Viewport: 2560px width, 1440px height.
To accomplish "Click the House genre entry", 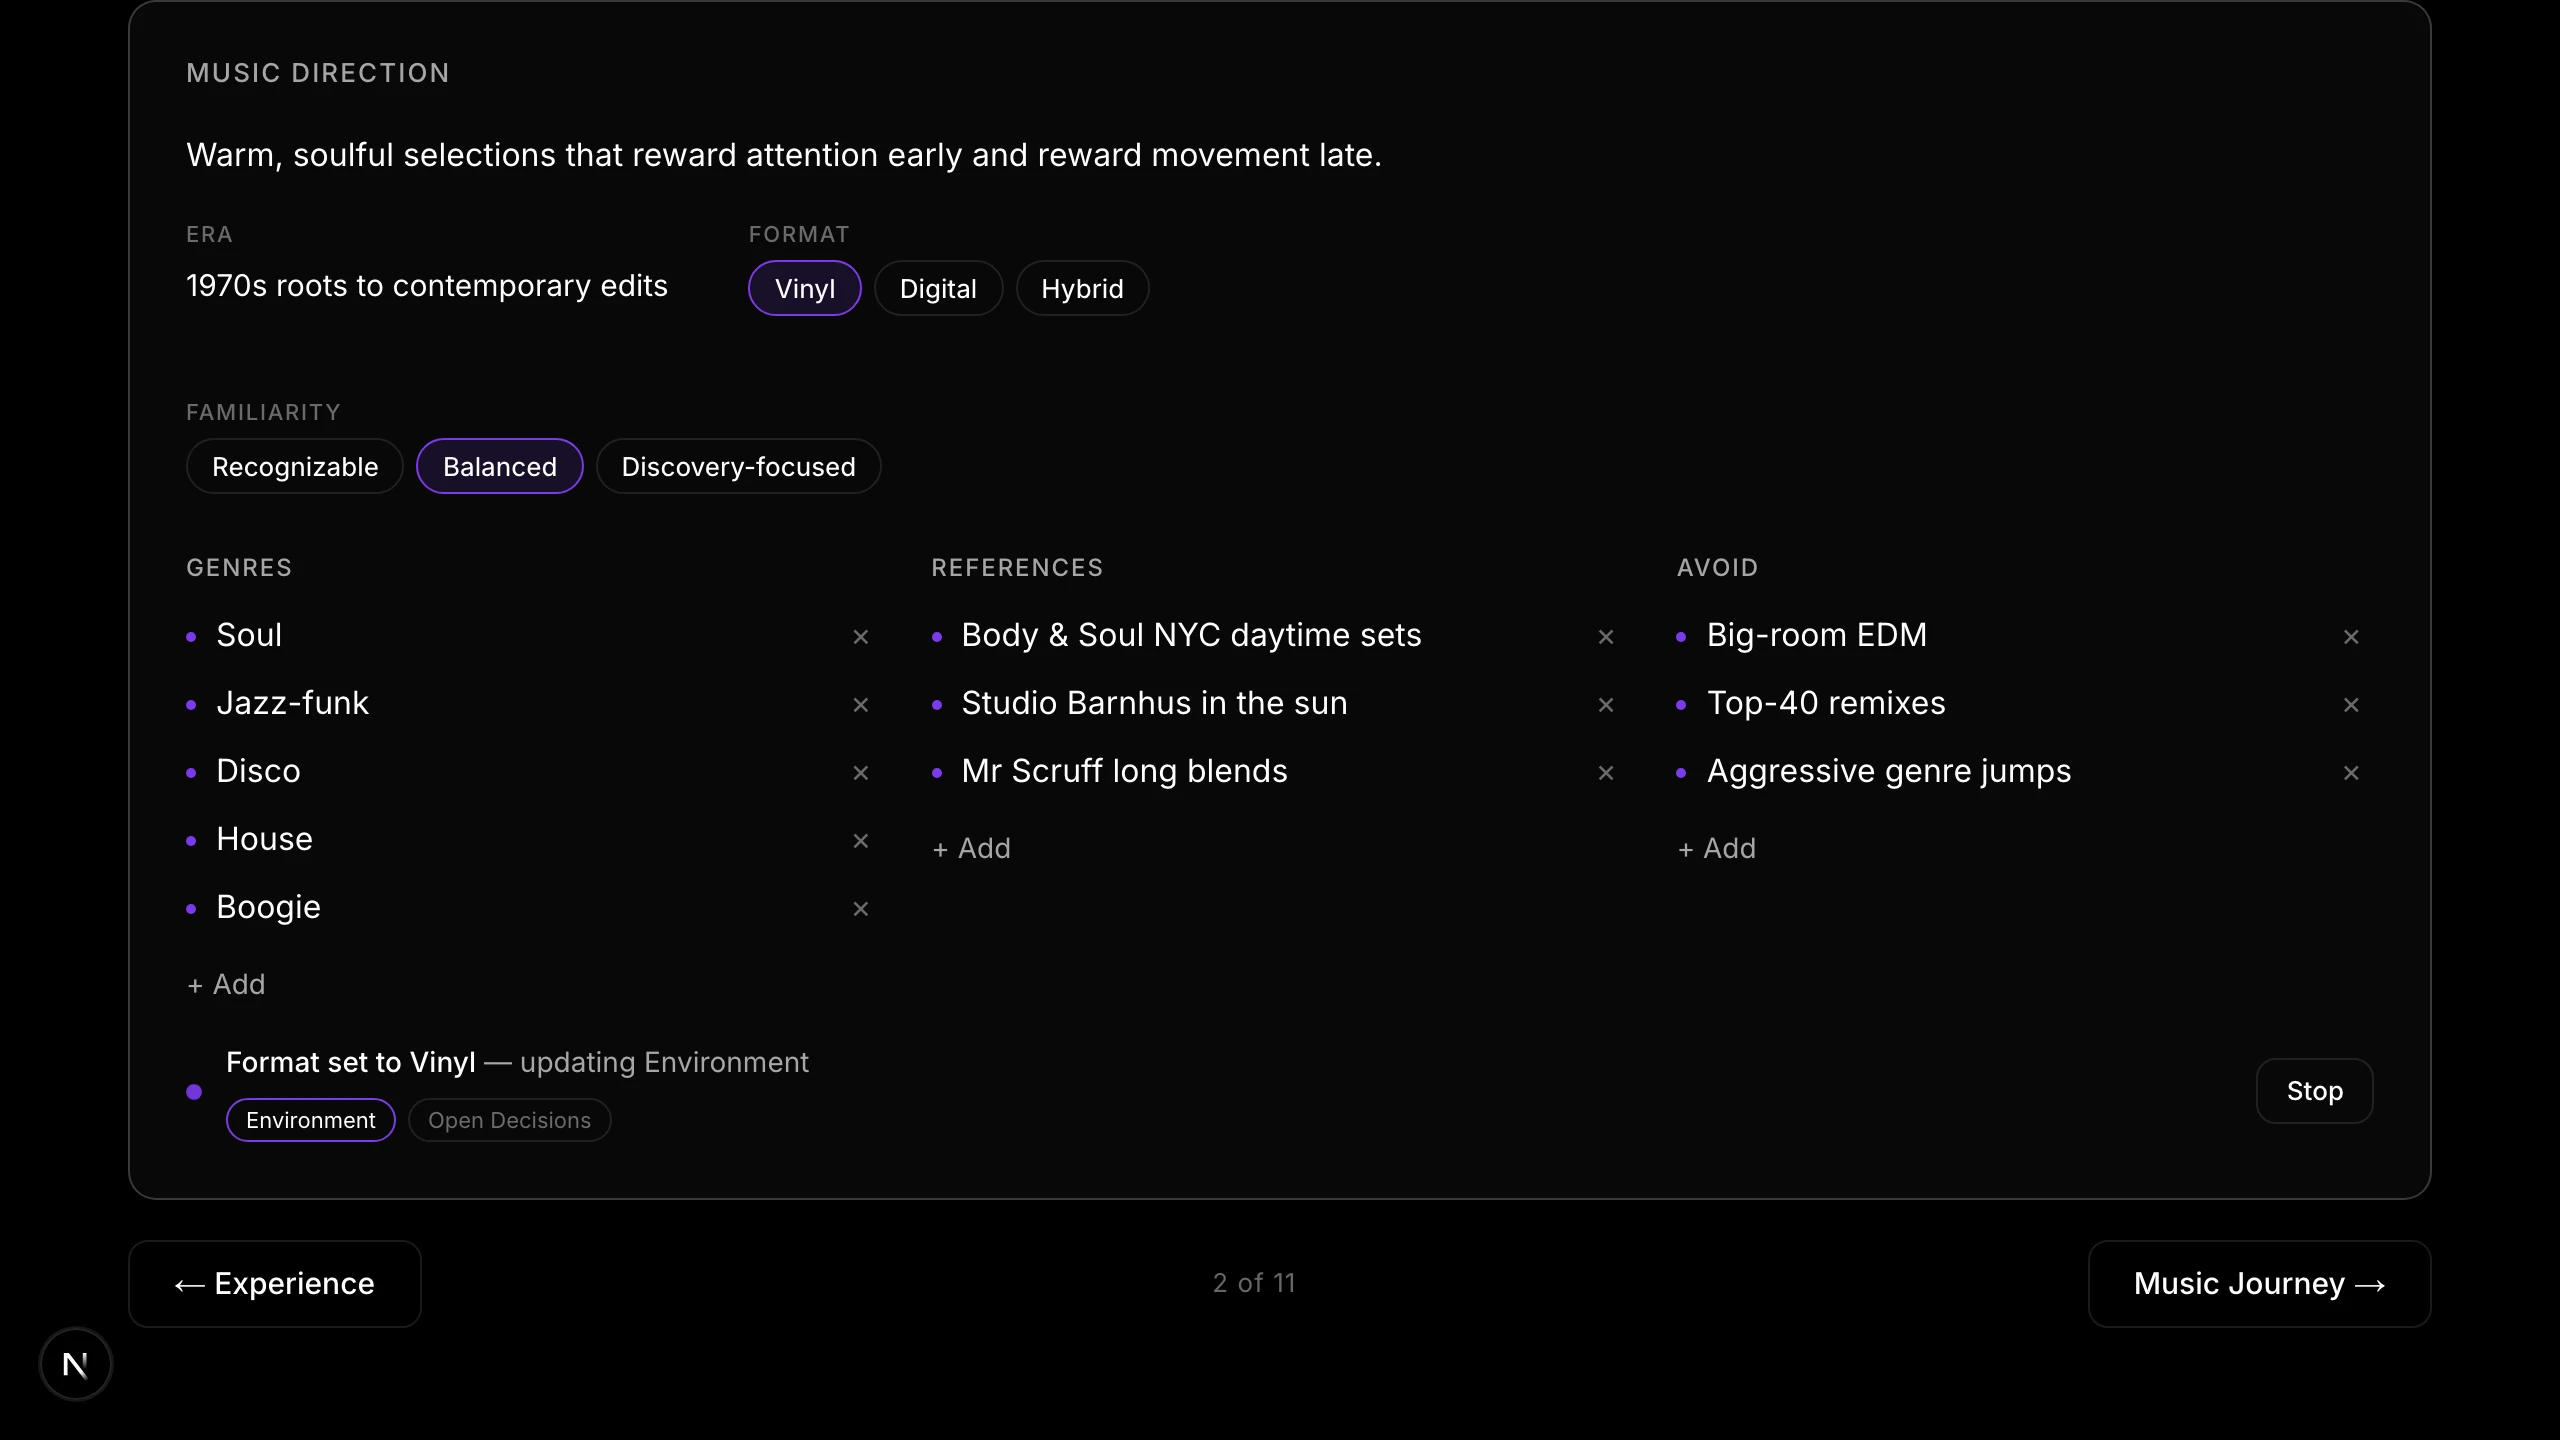I will pos(264,839).
